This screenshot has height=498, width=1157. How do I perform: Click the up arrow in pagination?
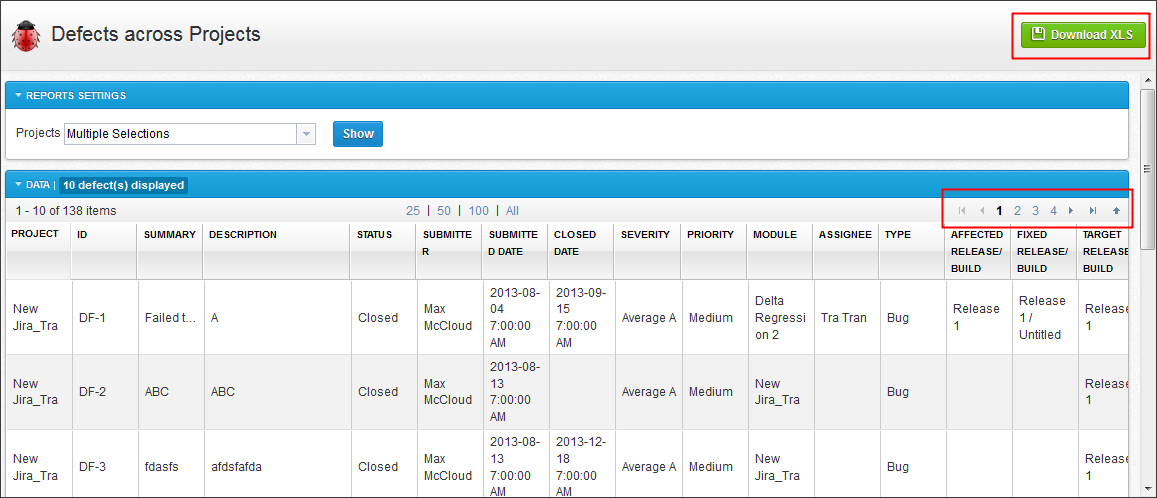click(x=1116, y=211)
